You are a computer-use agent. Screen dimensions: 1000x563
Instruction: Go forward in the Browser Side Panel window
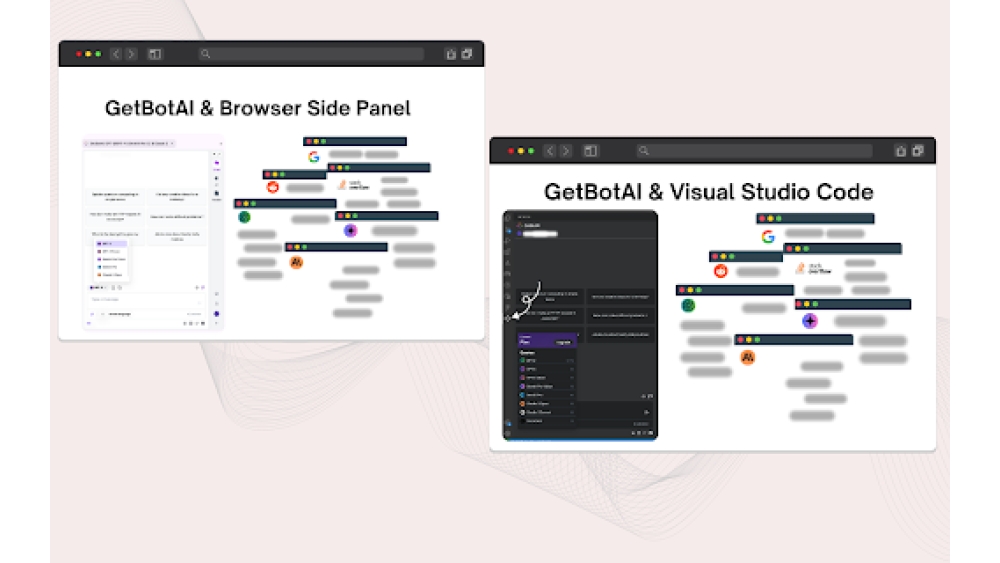click(x=131, y=54)
